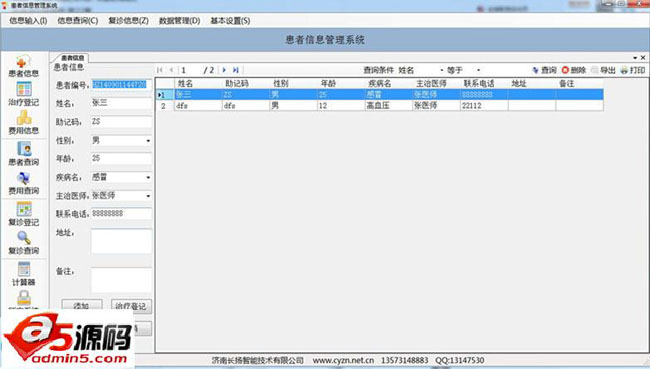The height and width of the screenshot is (369, 650).
Task: Sort by 助记码 column header
Action: coord(245,83)
